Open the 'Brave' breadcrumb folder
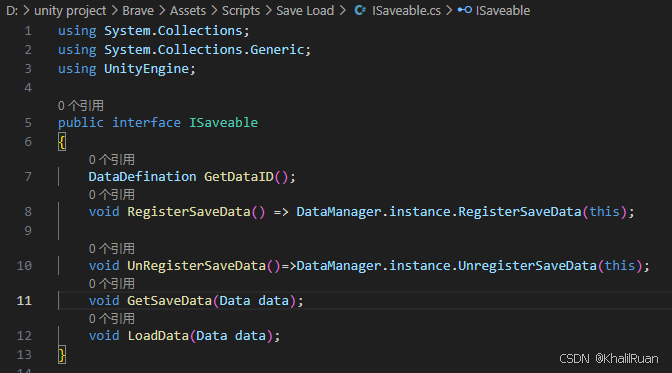Screen dimensions: 672x373 coord(138,10)
